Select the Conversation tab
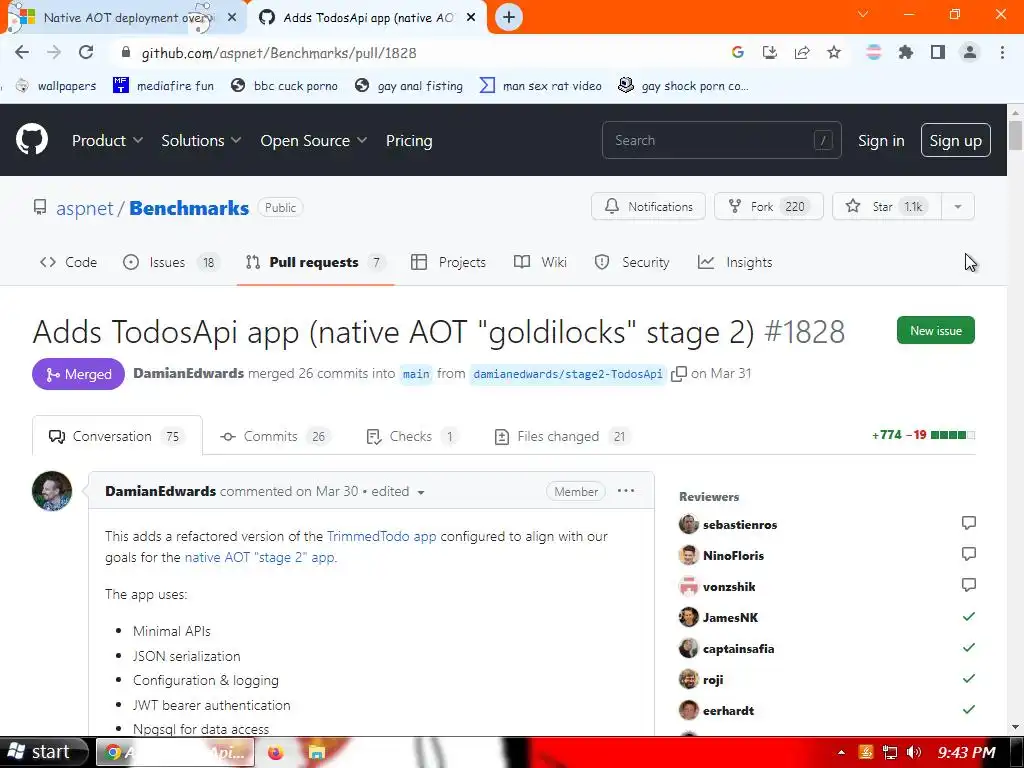 point(117,436)
